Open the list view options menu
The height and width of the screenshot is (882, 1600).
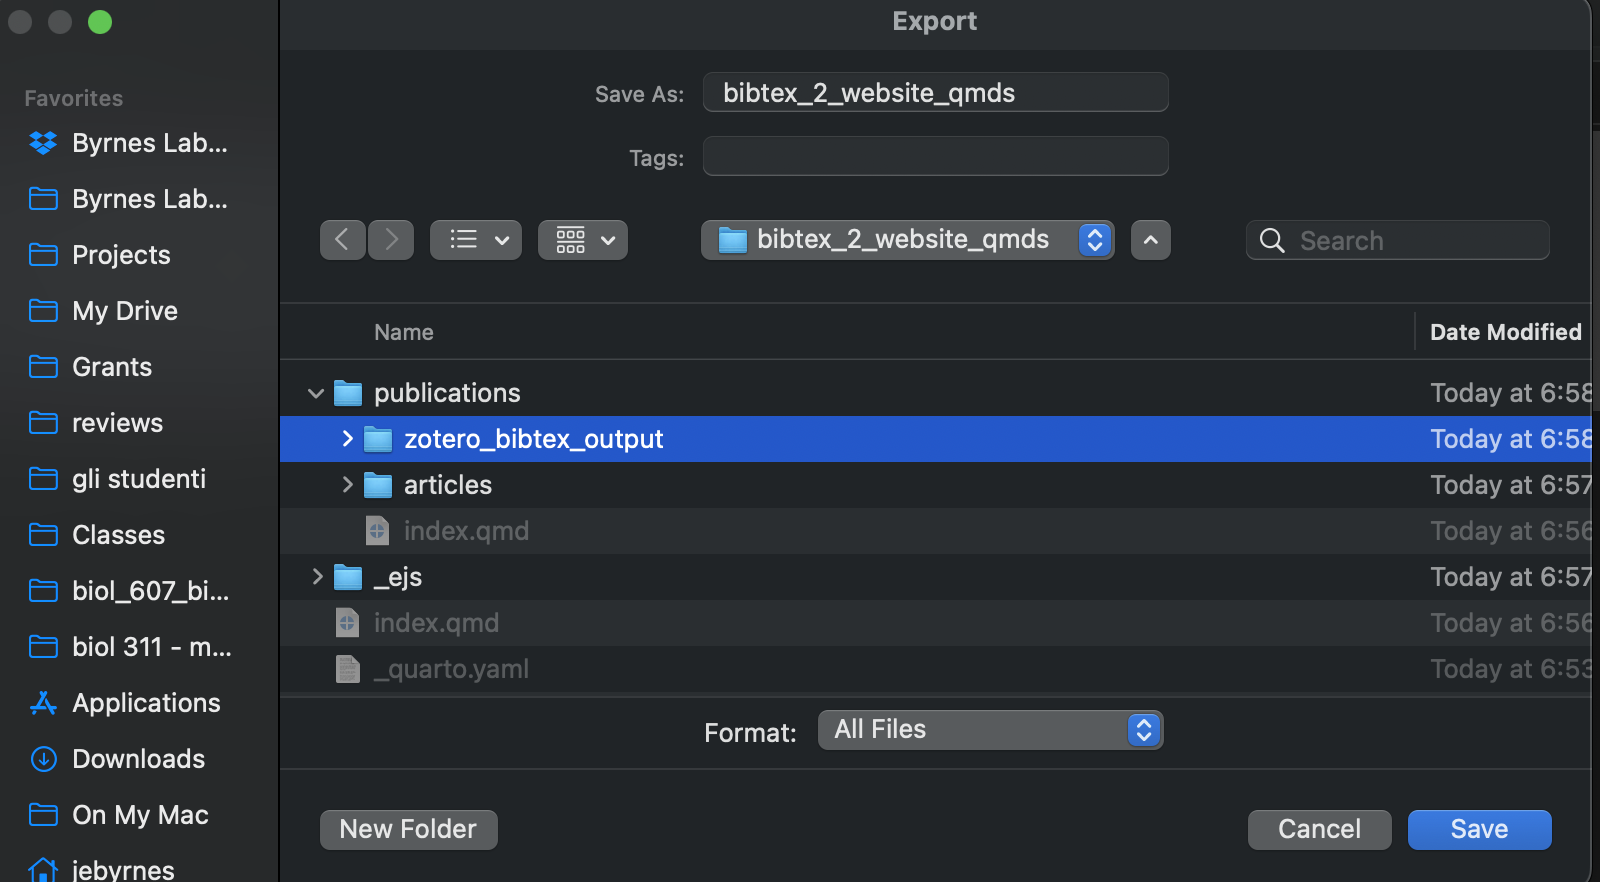tap(476, 240)
